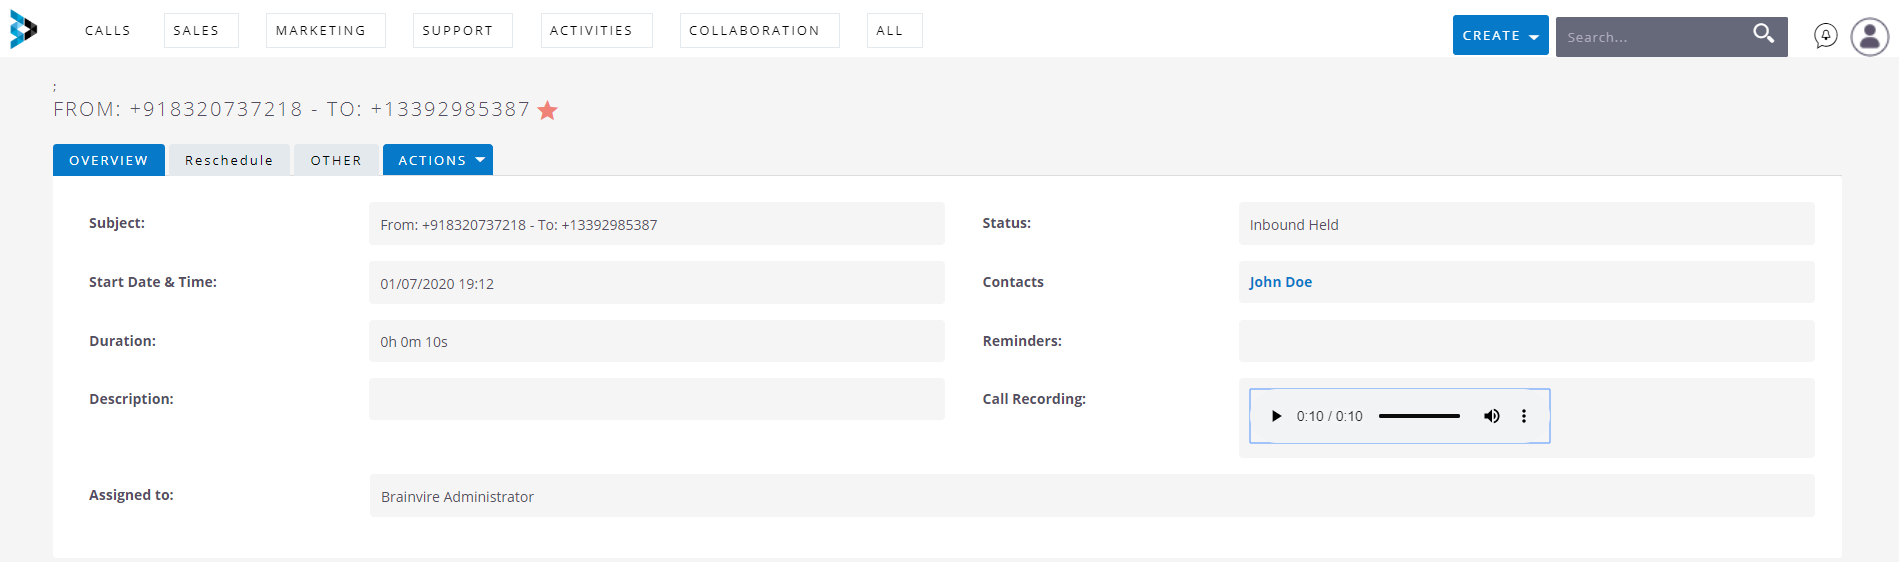Image resolution: width=1899 pixels, height=562 pixels.
Task: Switch to the Reschedule tab
Action: coord(229,160)
